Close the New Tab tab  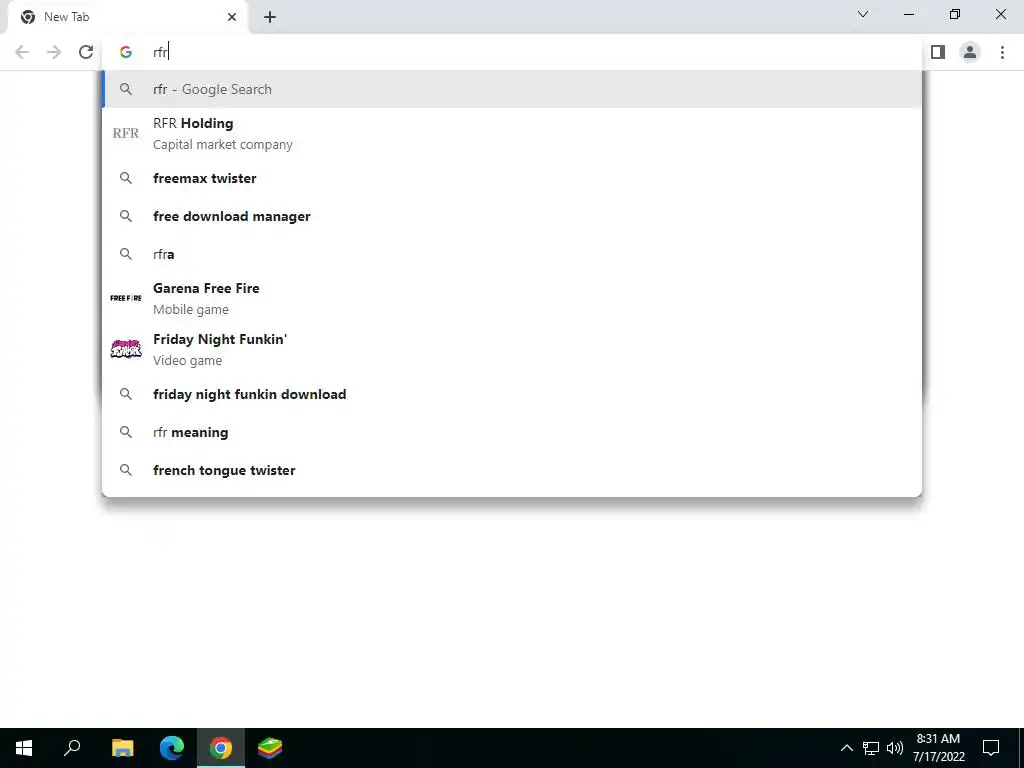[232, 17]
